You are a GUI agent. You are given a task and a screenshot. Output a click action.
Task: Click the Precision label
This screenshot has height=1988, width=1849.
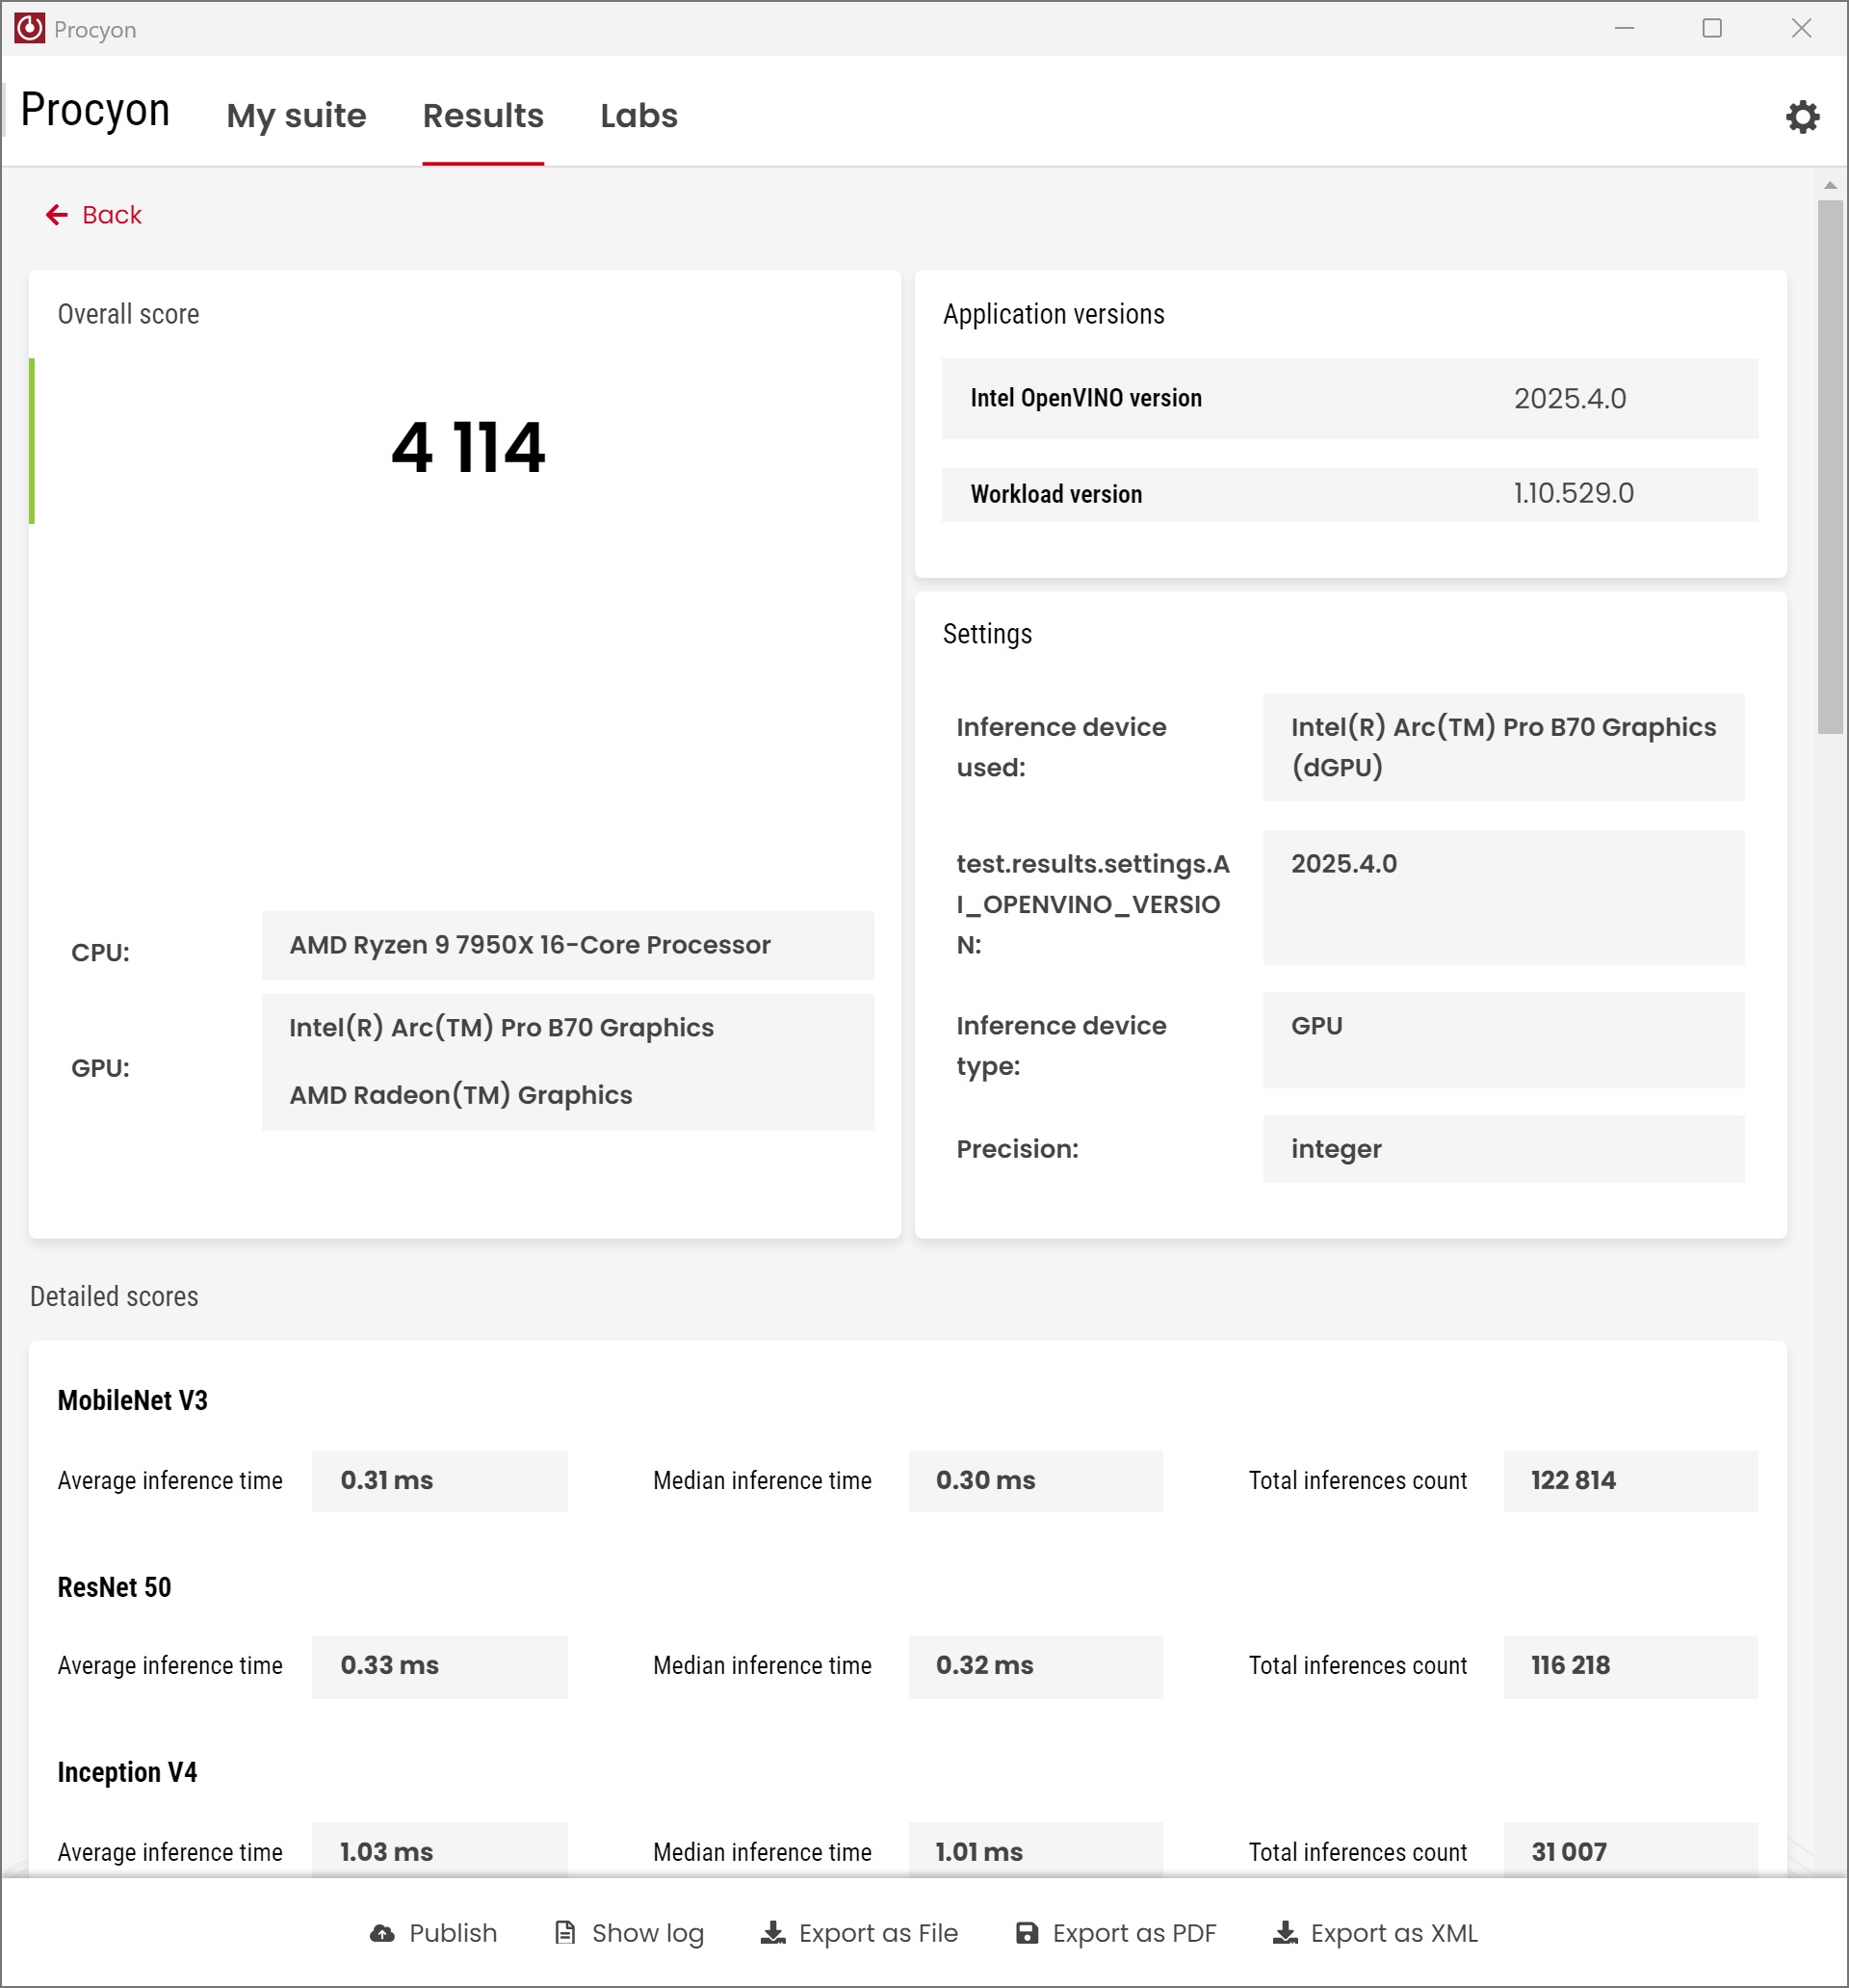pos(1017,1149)
